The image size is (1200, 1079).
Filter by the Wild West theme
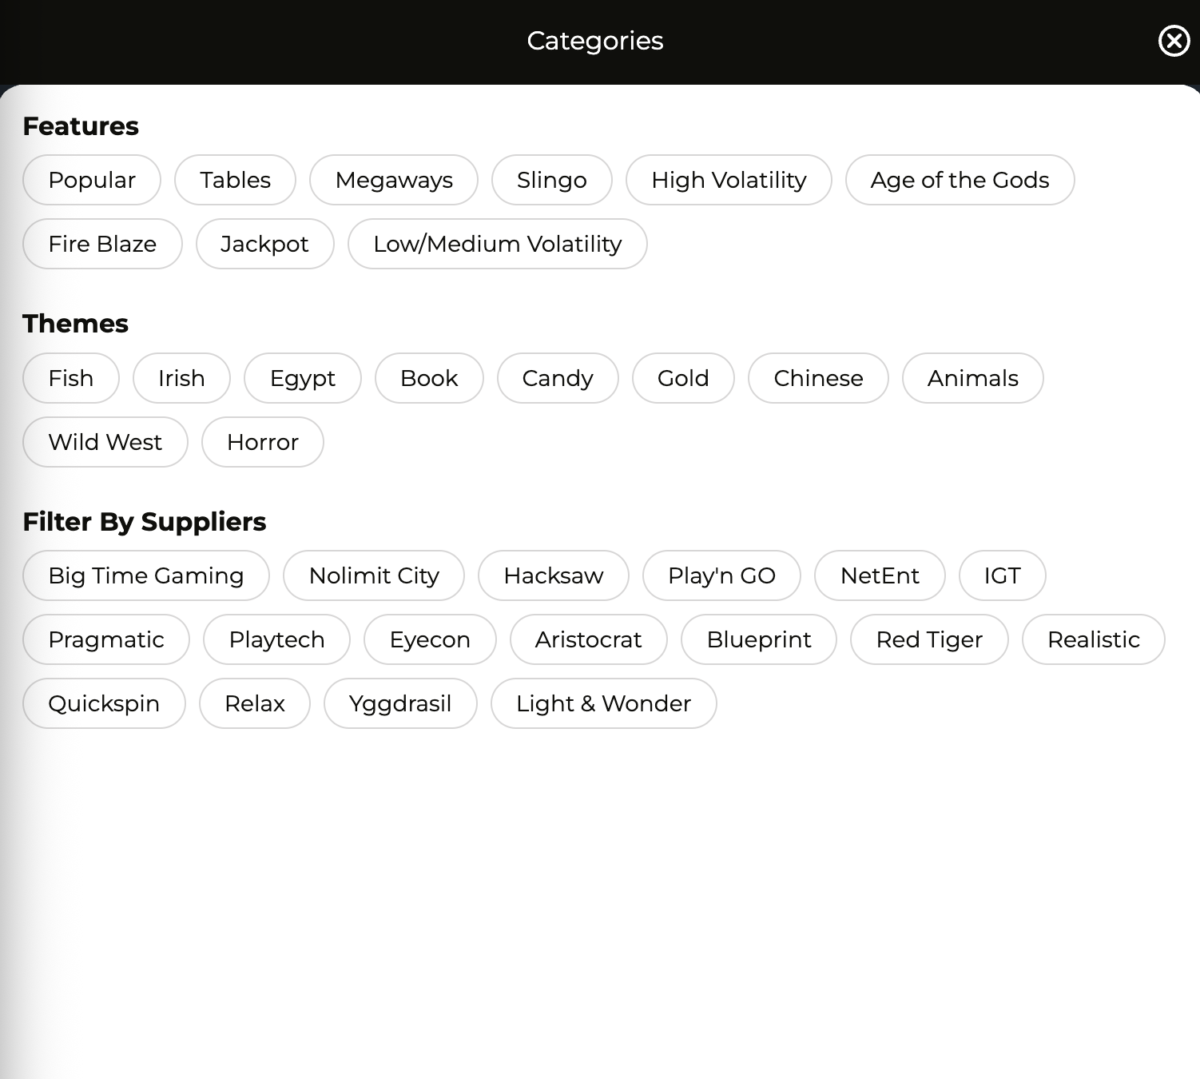click(105, 442)
